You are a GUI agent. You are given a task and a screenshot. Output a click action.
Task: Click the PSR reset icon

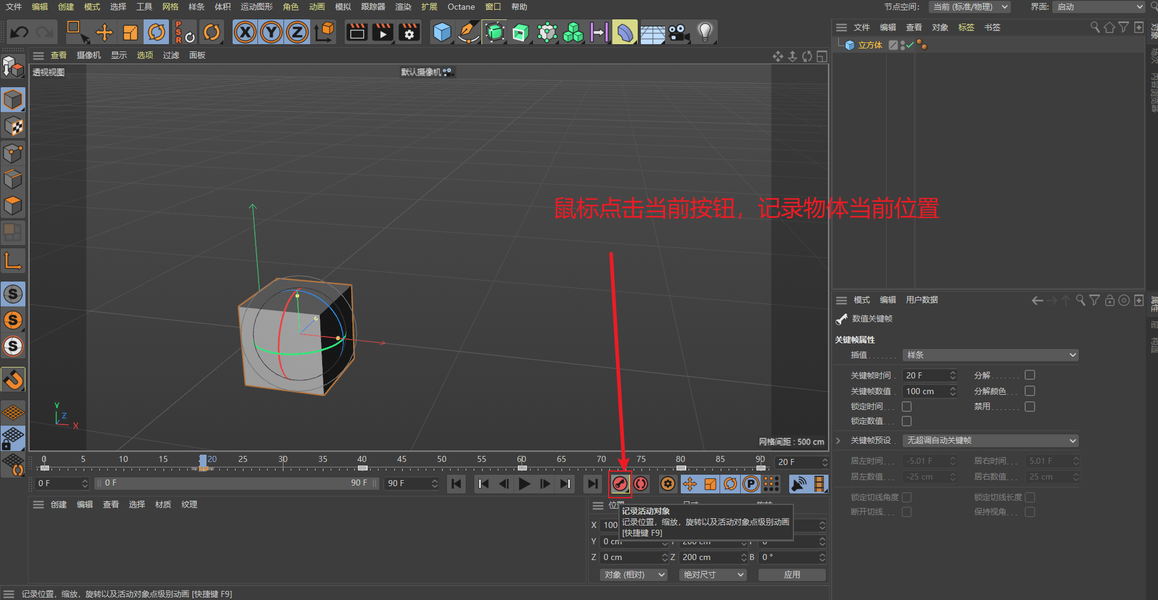click(185, 32)
